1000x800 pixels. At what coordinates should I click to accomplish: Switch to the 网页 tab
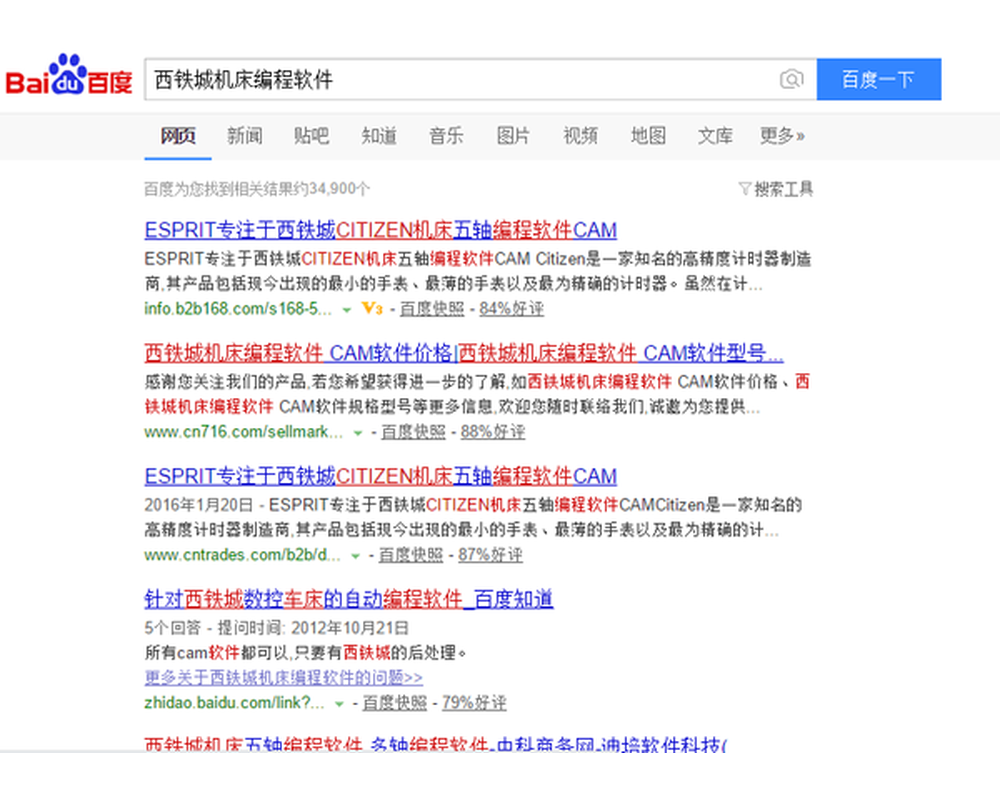pos(178,136)
